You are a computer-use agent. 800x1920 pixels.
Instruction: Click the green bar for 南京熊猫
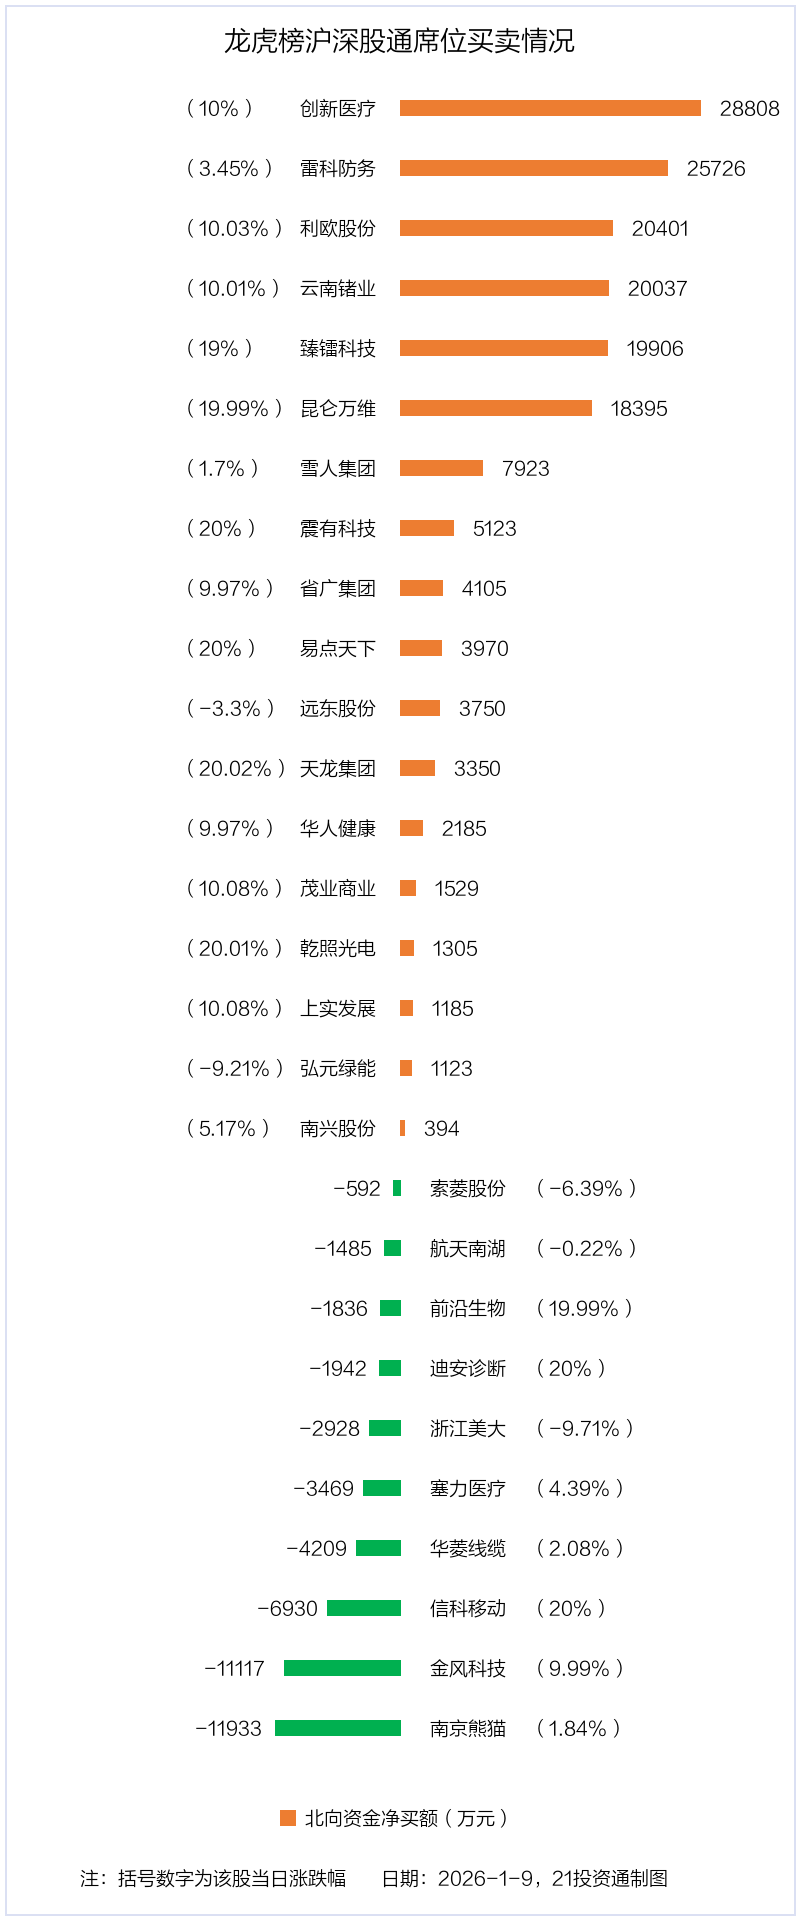coord(338,1728)
